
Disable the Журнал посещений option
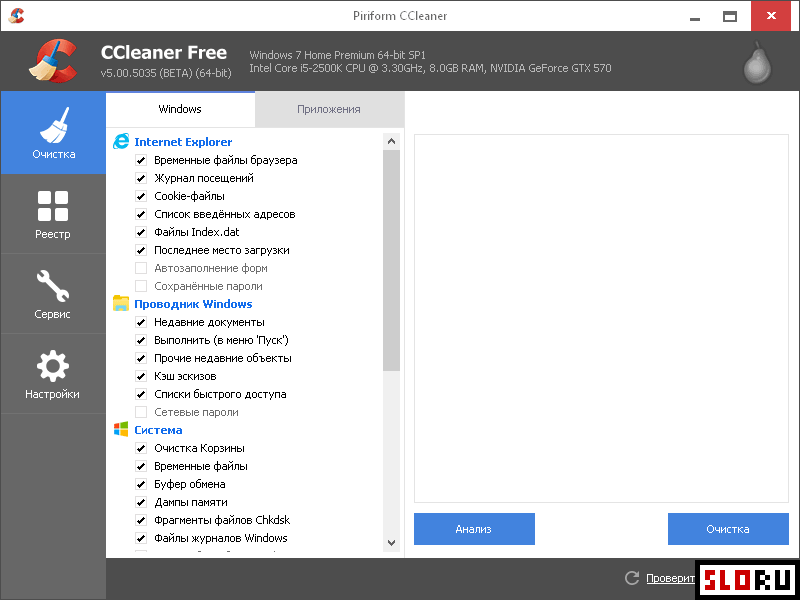[140, 178]
